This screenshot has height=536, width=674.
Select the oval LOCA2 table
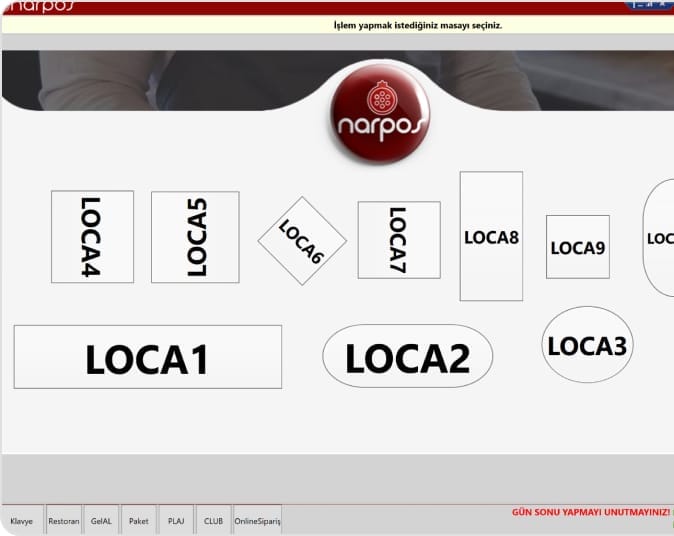point(407,356)
